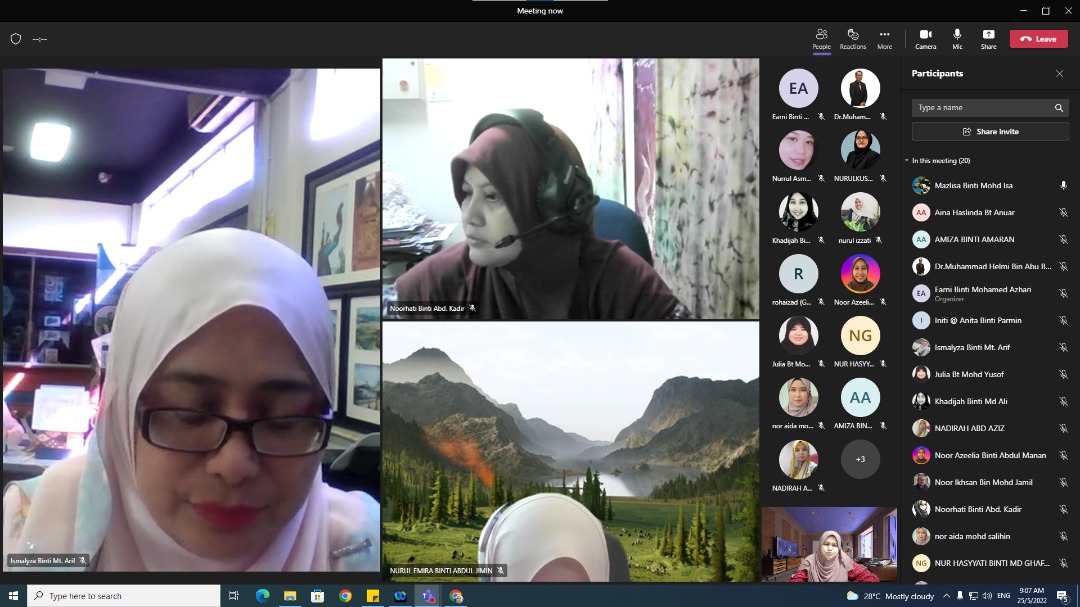Open File Explorer from taskbar
This screenshot has height=607, width=1080.
click(x=290, y=595)
